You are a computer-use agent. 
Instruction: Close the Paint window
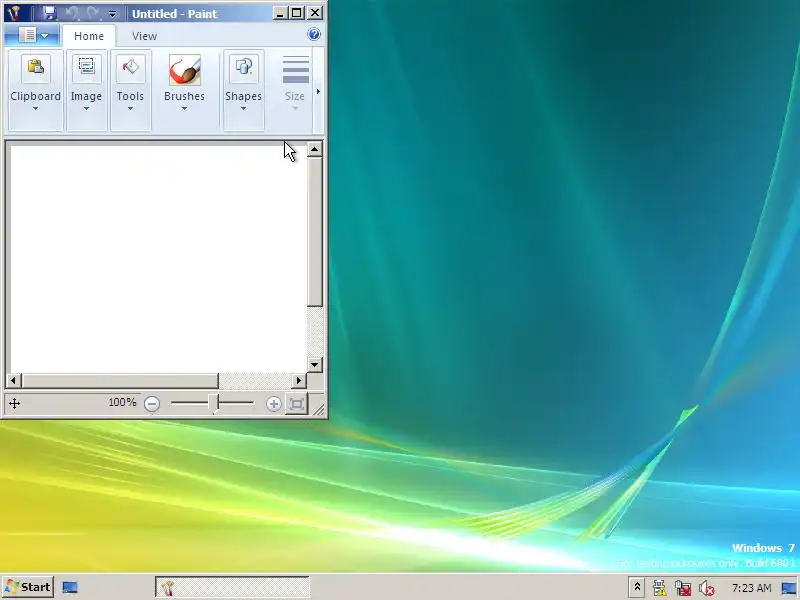(315, 13)
